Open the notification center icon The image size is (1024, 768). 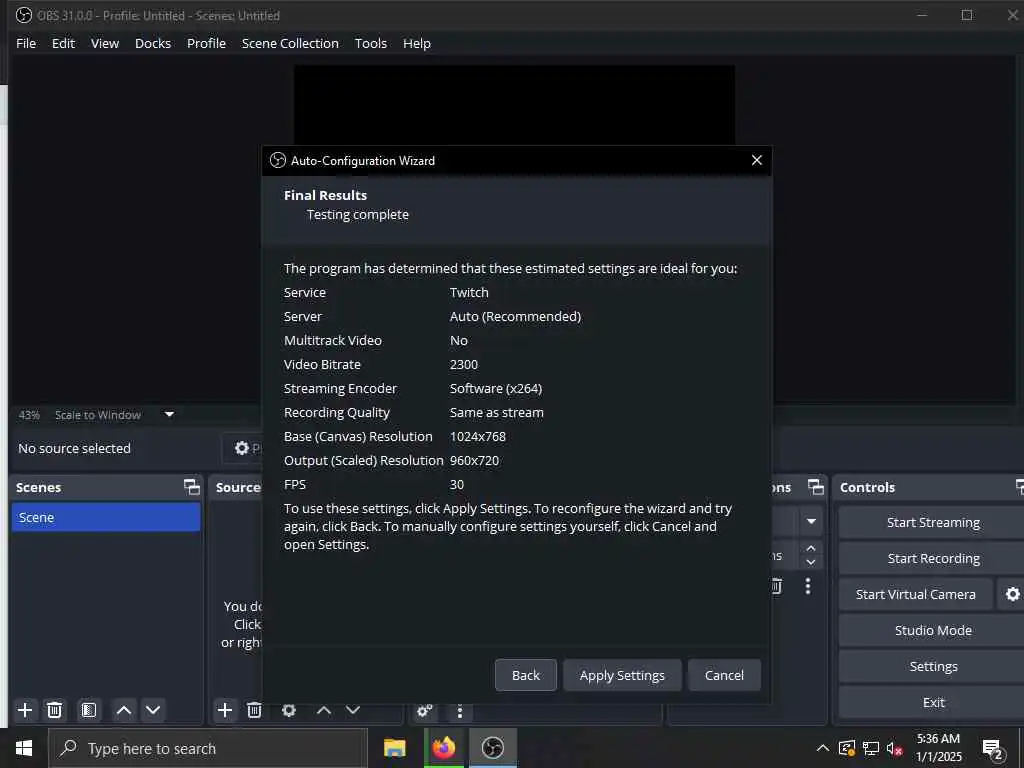pos(992,749)
